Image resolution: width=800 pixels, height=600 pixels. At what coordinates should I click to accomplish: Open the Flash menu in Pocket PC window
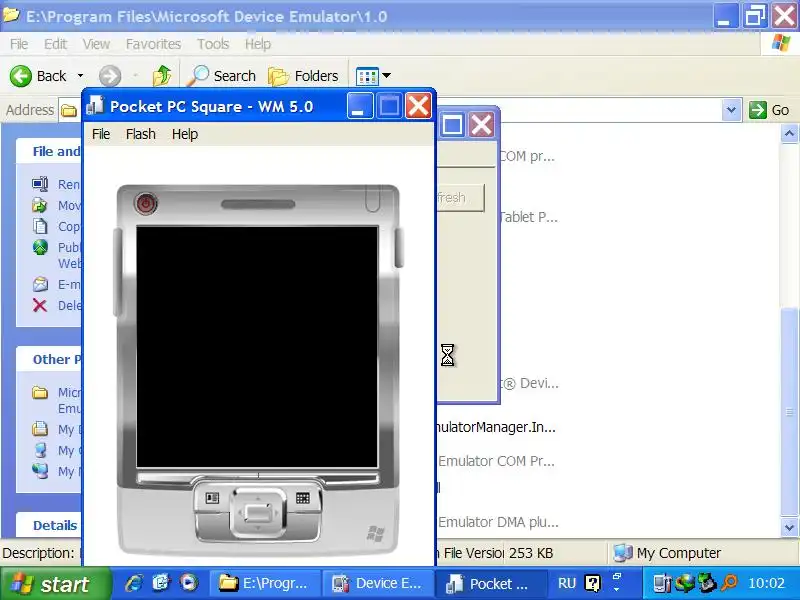click(x=140, y=134)
